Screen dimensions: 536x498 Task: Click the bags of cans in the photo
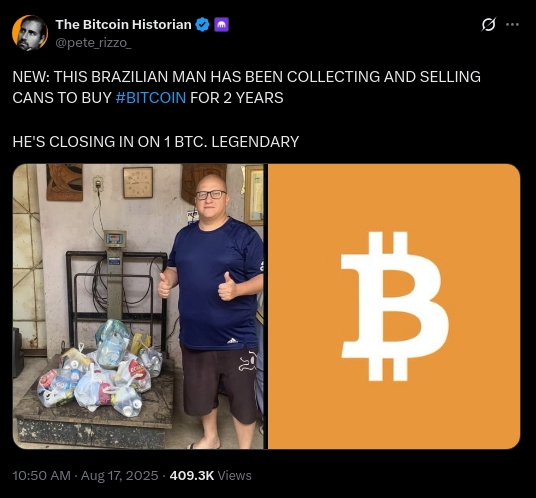click(99, 368)
